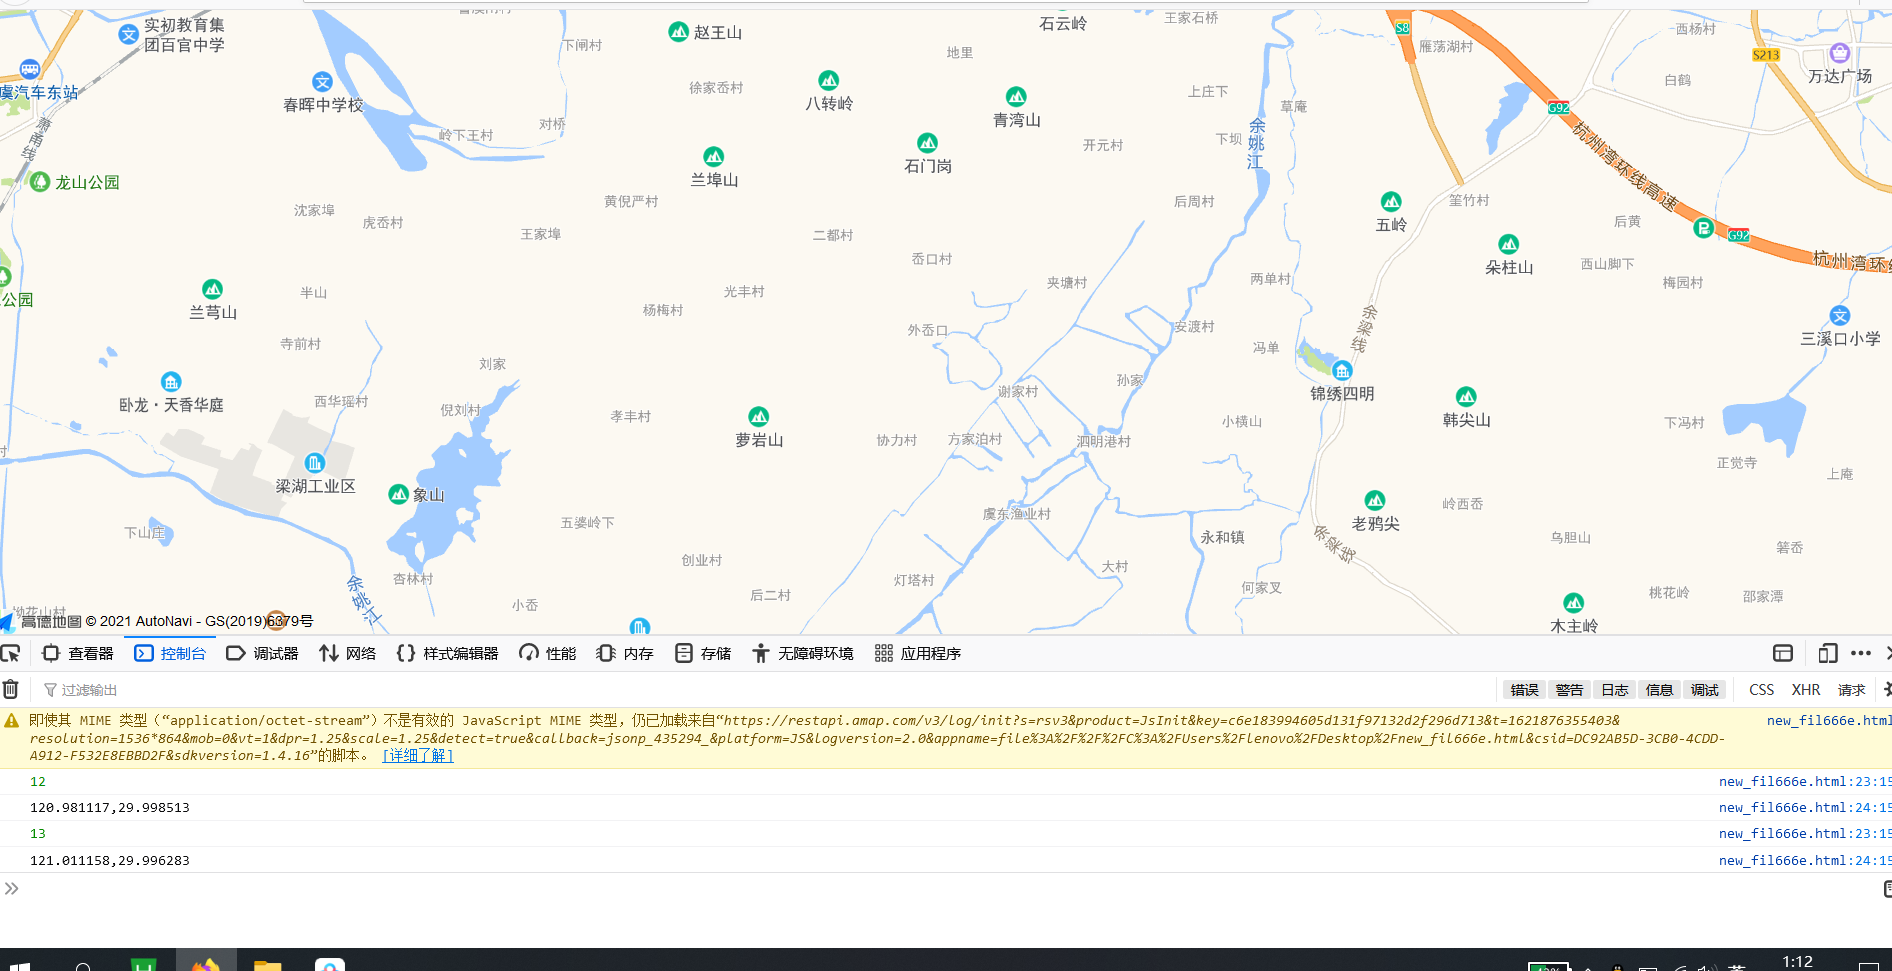This screenshot has width=1892, height=971.
Task: Click the 万达广场 shopping marker
Action: point(1840,53)
